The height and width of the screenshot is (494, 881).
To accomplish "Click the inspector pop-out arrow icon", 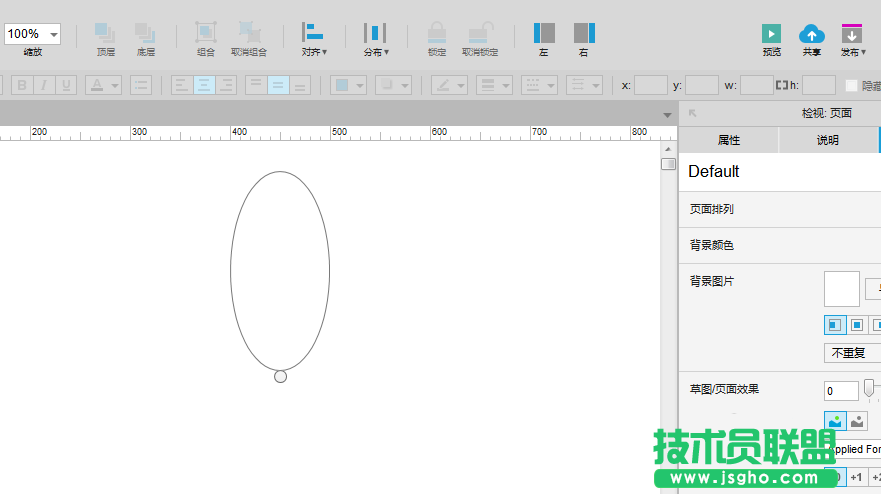I will 692,113.
